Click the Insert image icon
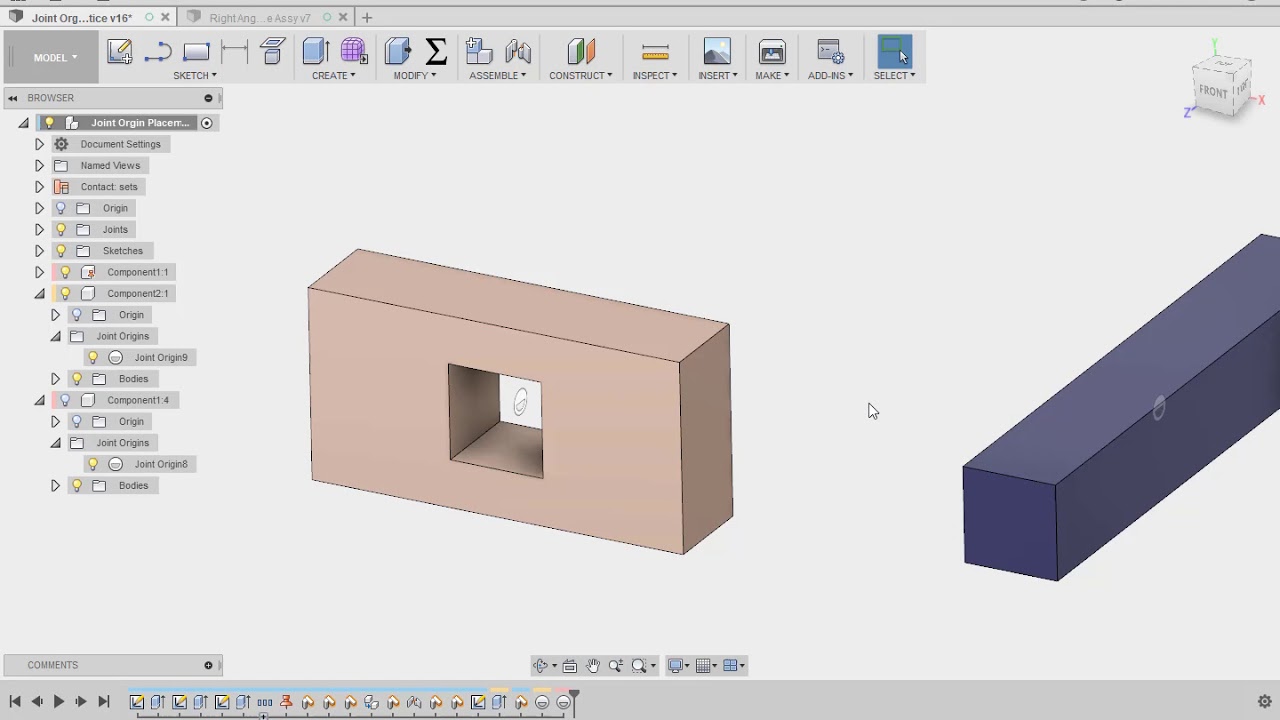This screenshot has width=1280, height=720. [x=717, y=52]
